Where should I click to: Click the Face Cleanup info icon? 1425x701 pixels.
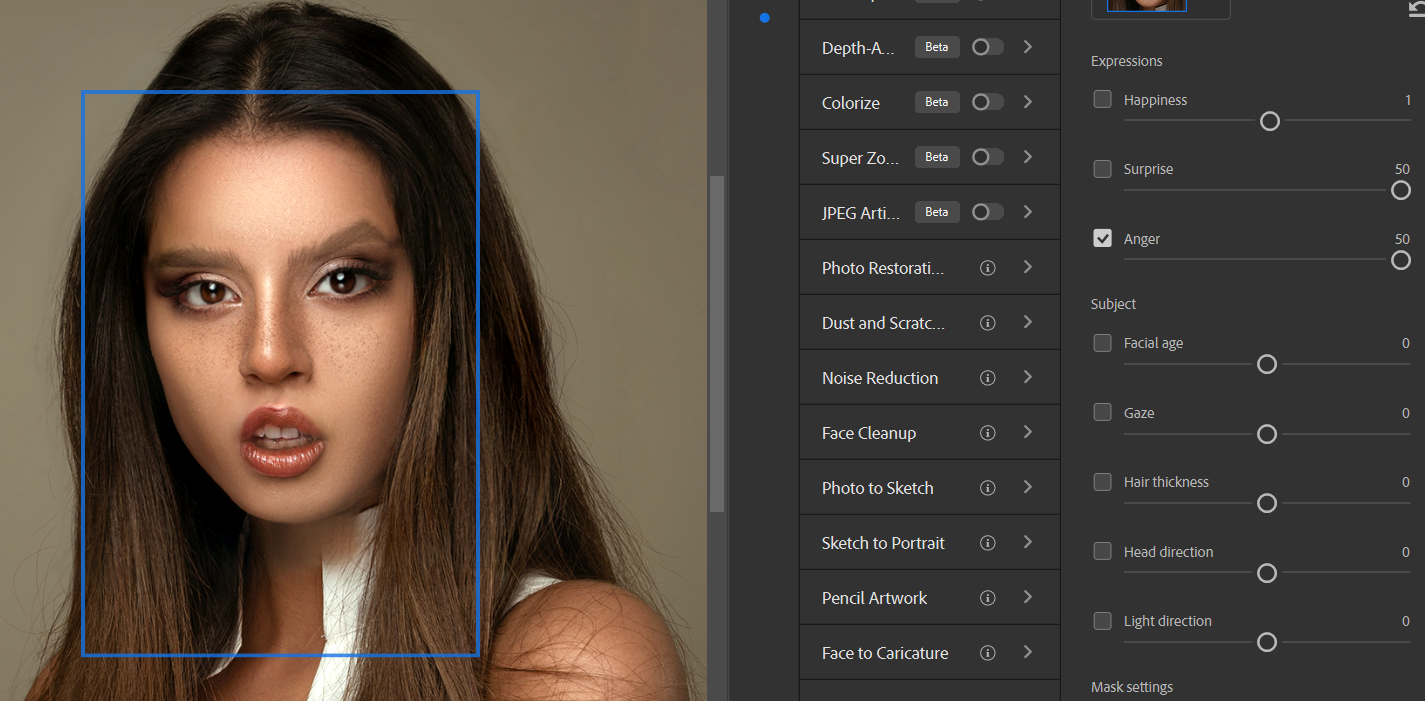(x=988, y=433)
